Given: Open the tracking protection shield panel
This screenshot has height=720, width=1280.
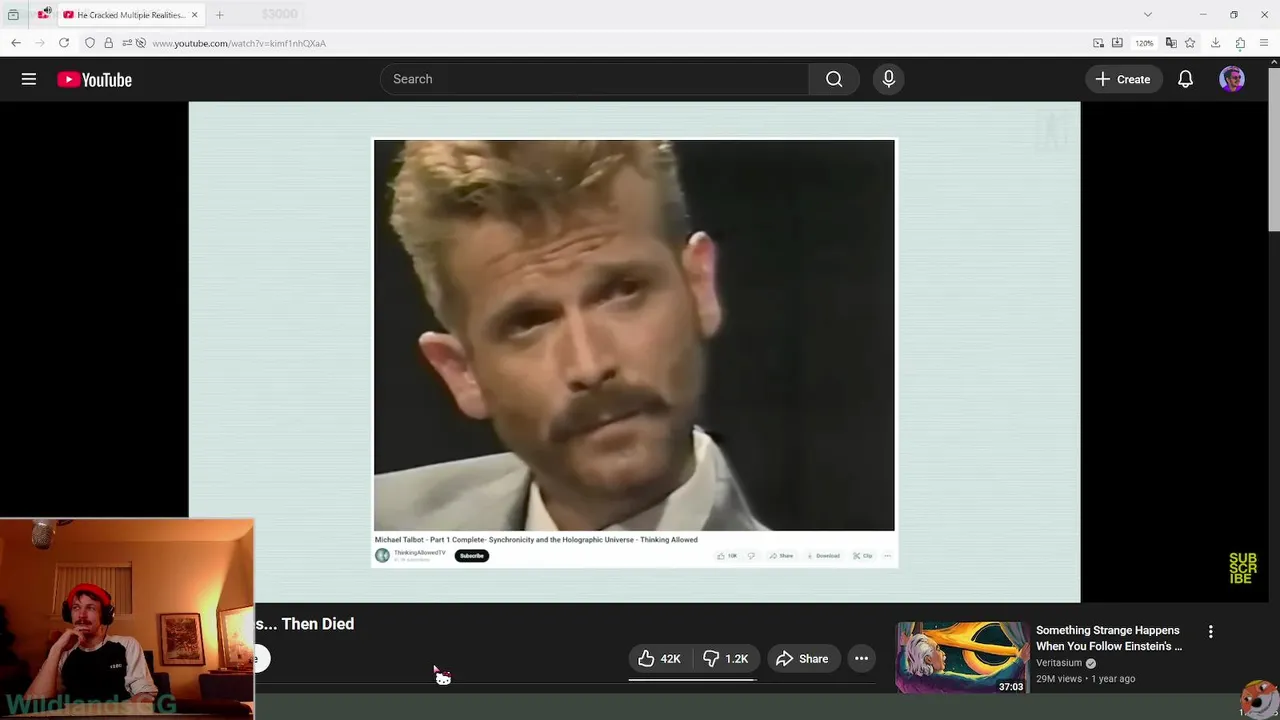Looking at the screenshot, I should coord(90,43).
